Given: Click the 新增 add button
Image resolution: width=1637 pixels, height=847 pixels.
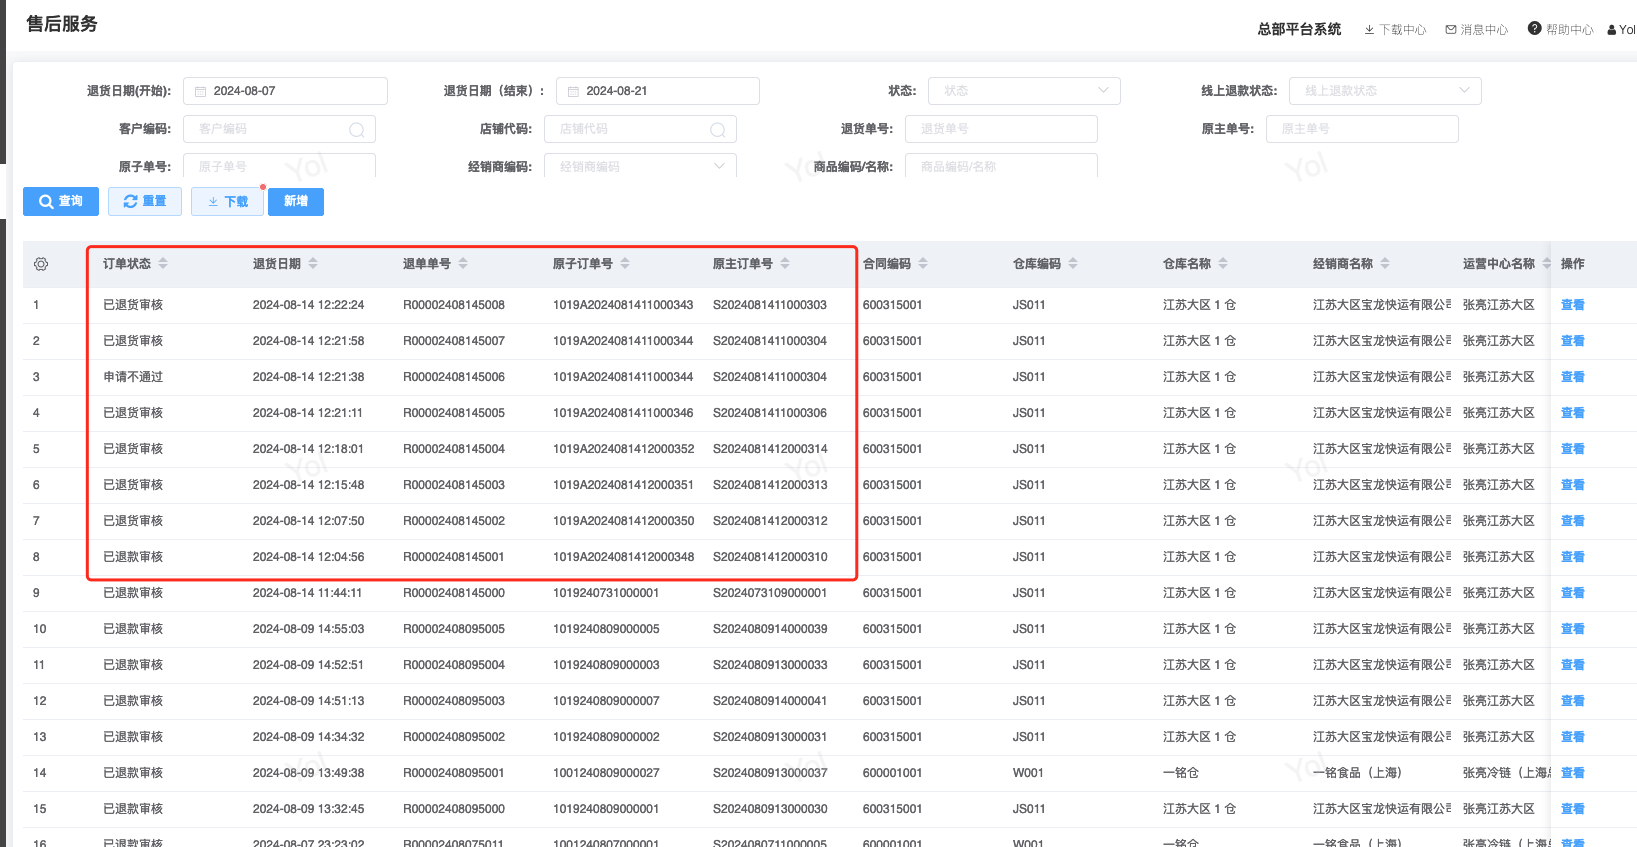Looking at the screenshot, I should [x=296, y=201].
